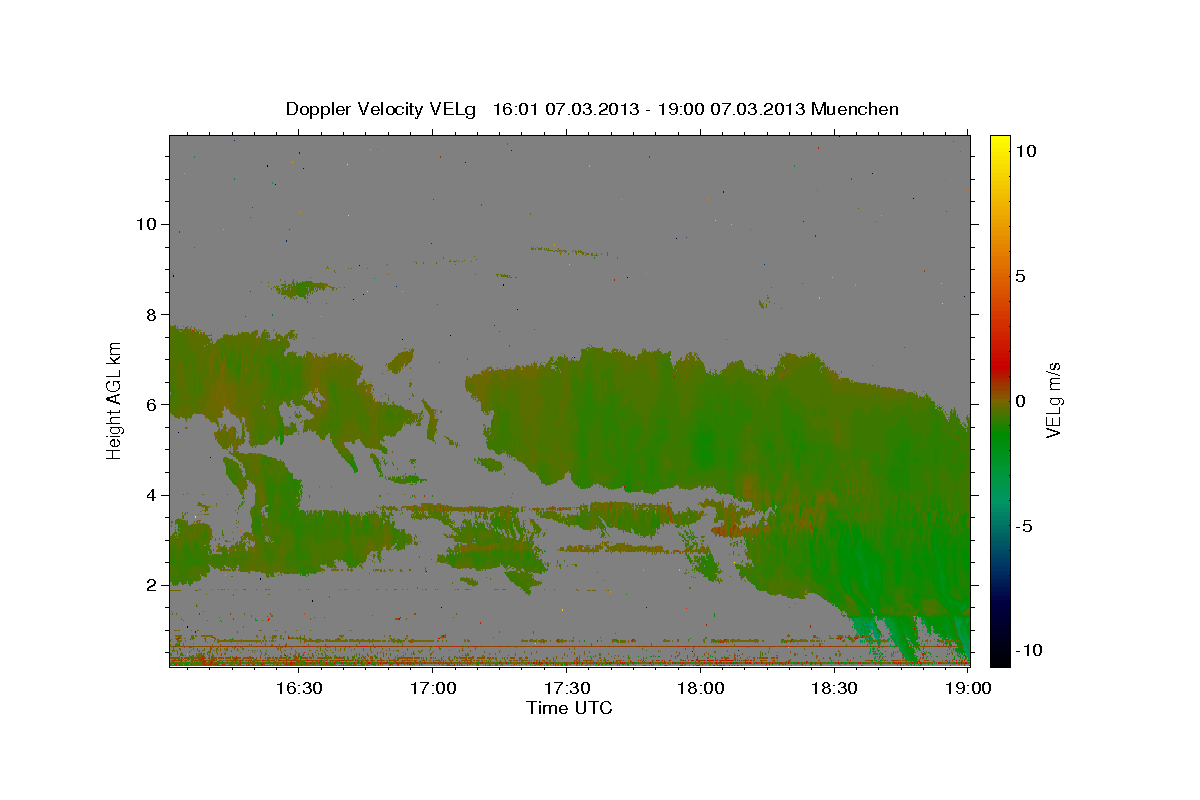Click the yellow top of the colorbar

[x=999, y=145]
